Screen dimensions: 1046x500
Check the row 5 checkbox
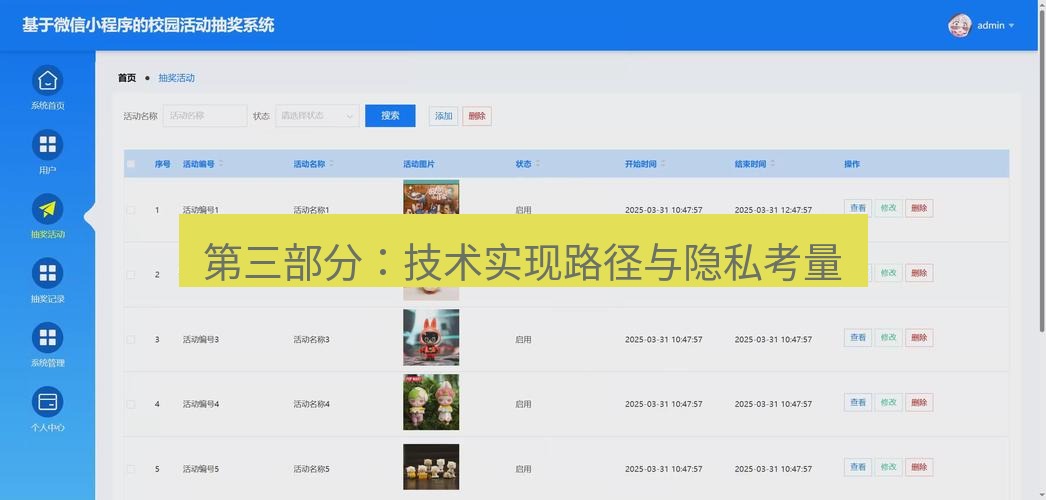131,469
